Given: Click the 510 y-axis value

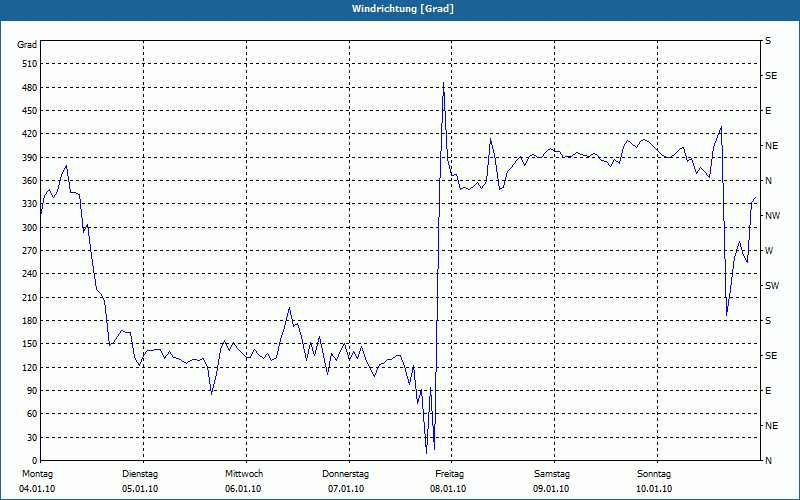Looking at the screenshot, I should (30, 64).
